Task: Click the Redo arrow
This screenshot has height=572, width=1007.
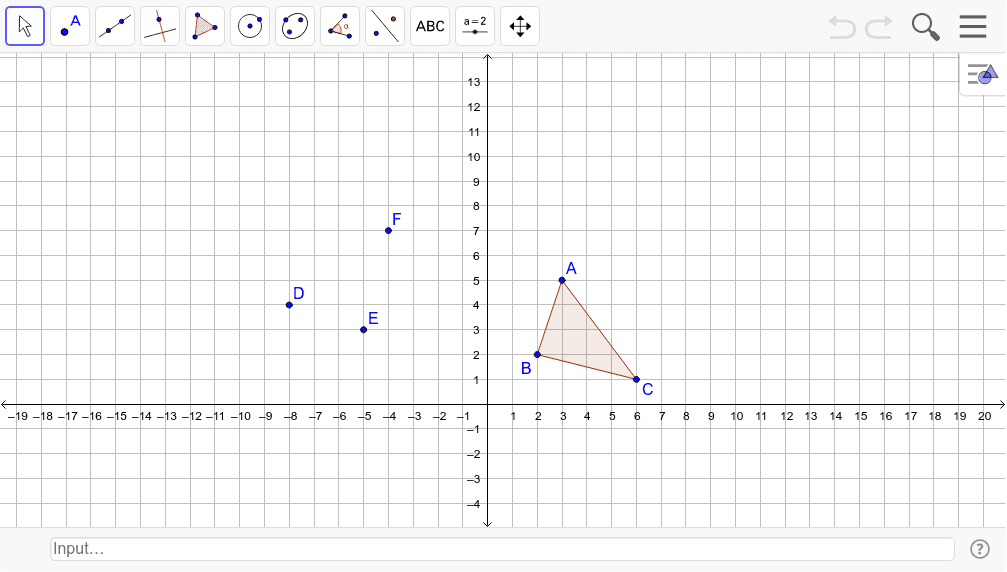Action: tap(879, 27)
